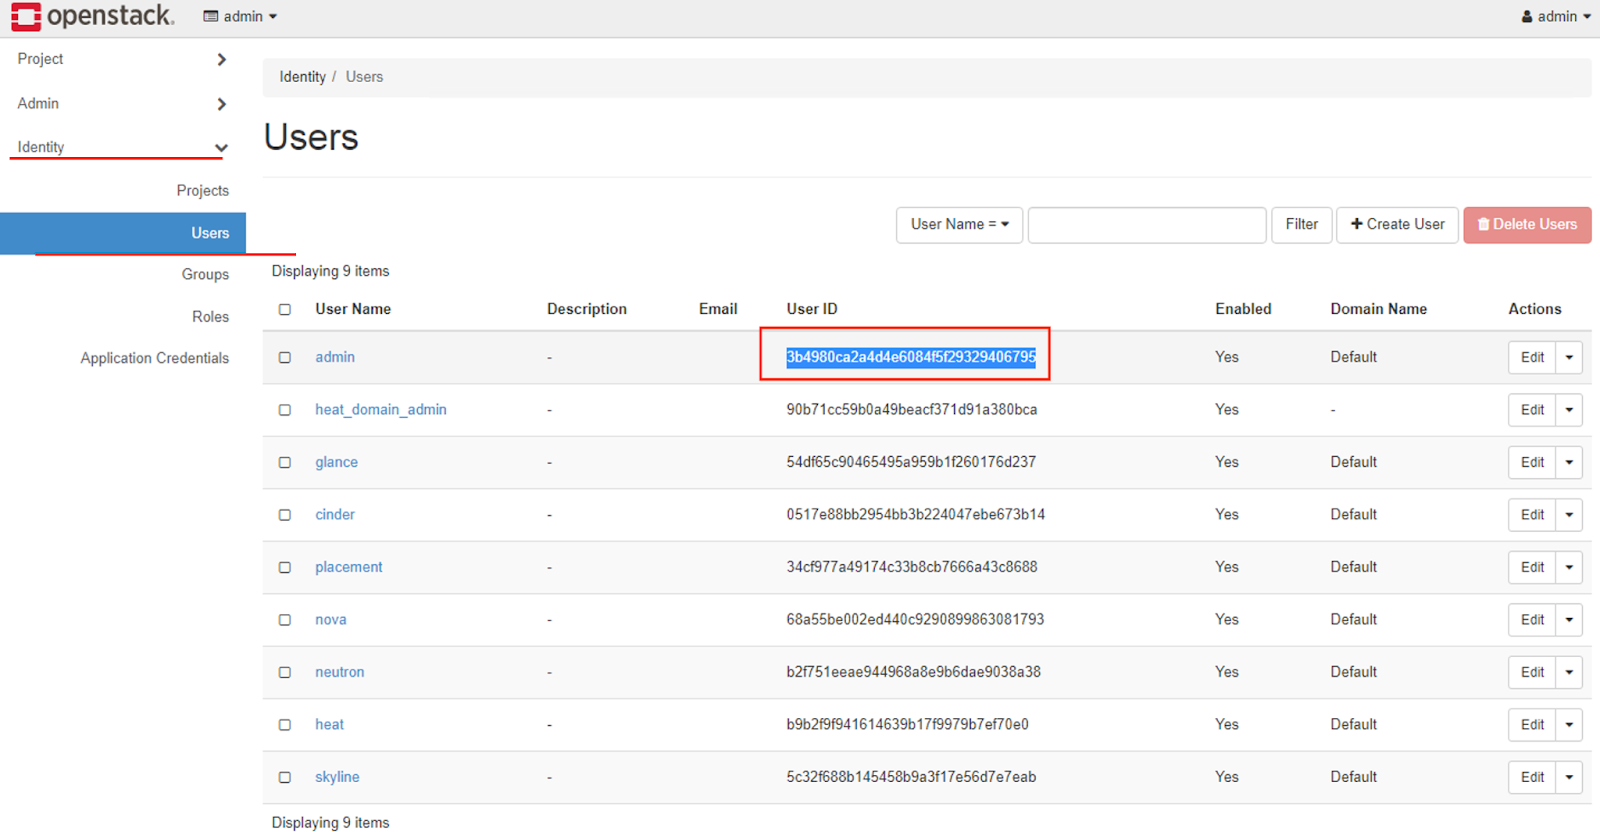Open Projects in Identity menu

203,190
